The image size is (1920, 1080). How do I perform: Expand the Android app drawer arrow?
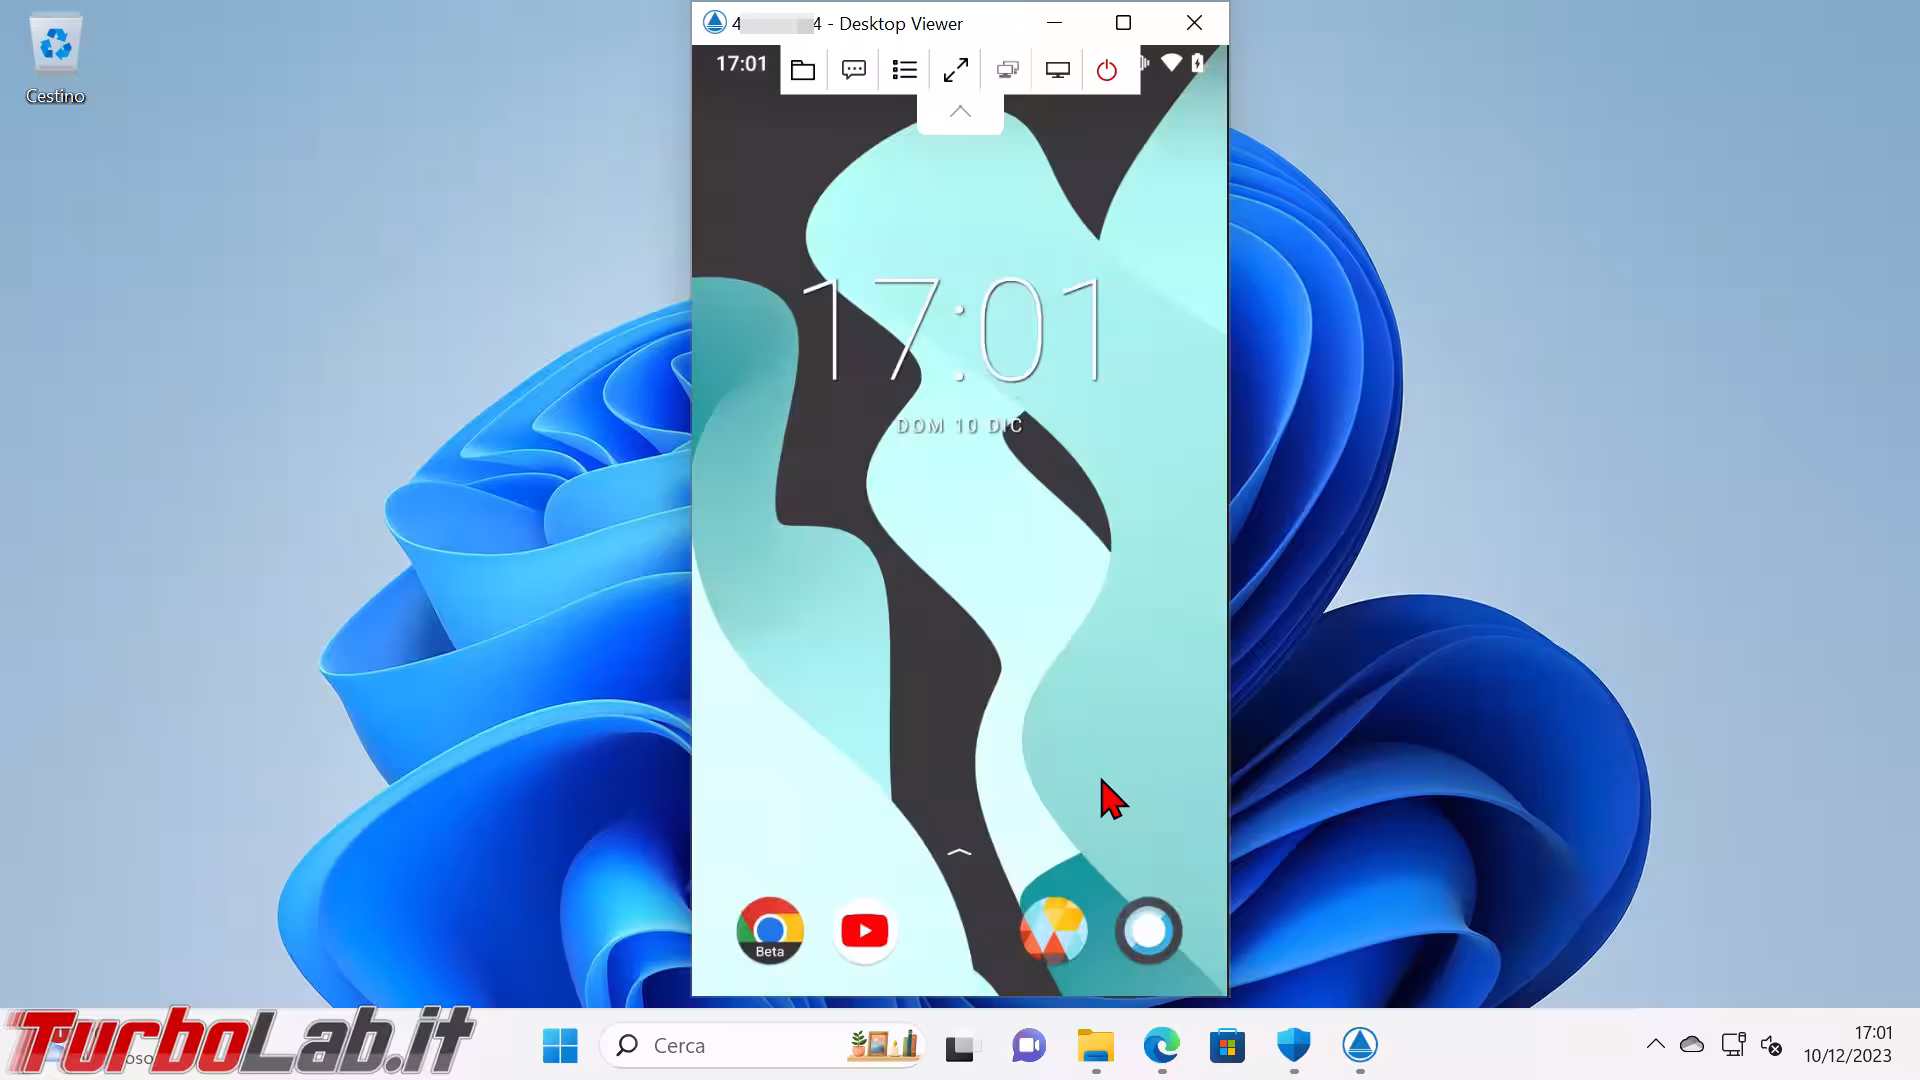[959, 852]
